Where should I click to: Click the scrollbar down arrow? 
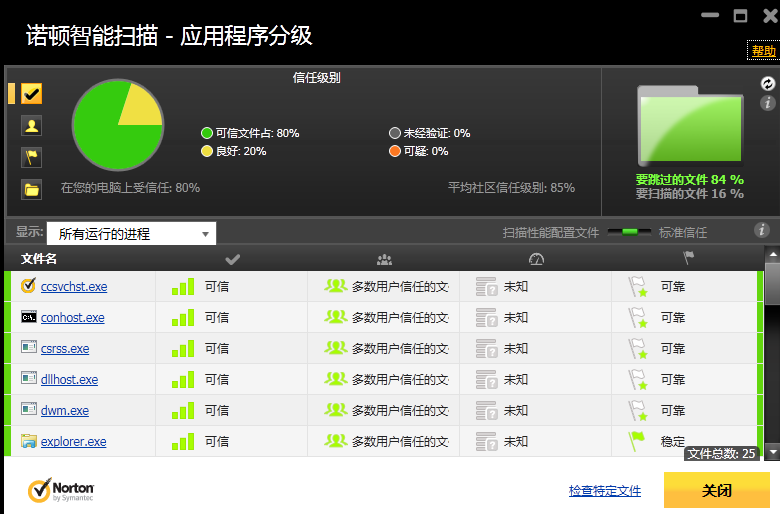773,452
